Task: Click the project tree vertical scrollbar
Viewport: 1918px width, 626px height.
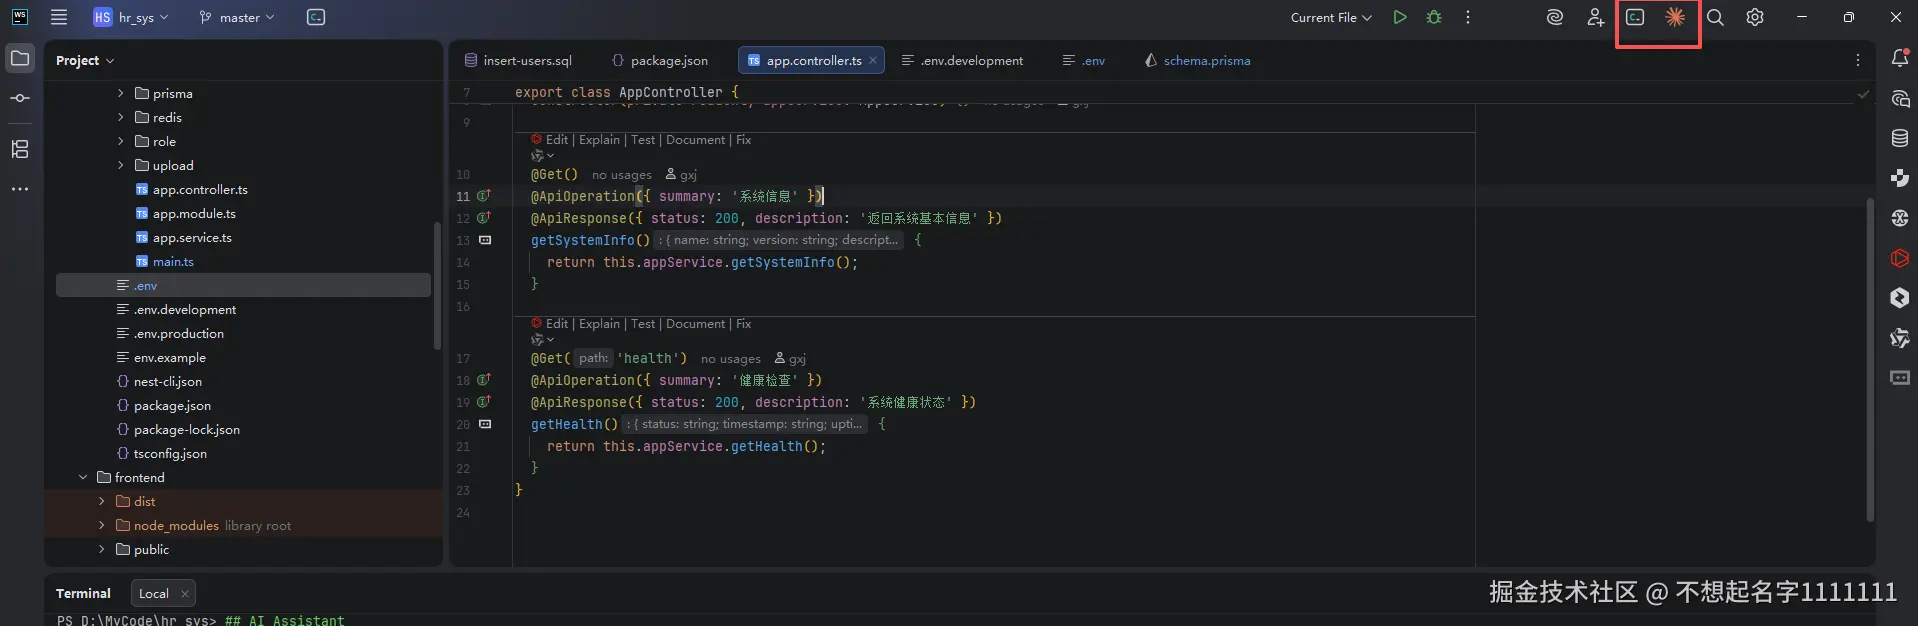Action: [437, 285]
